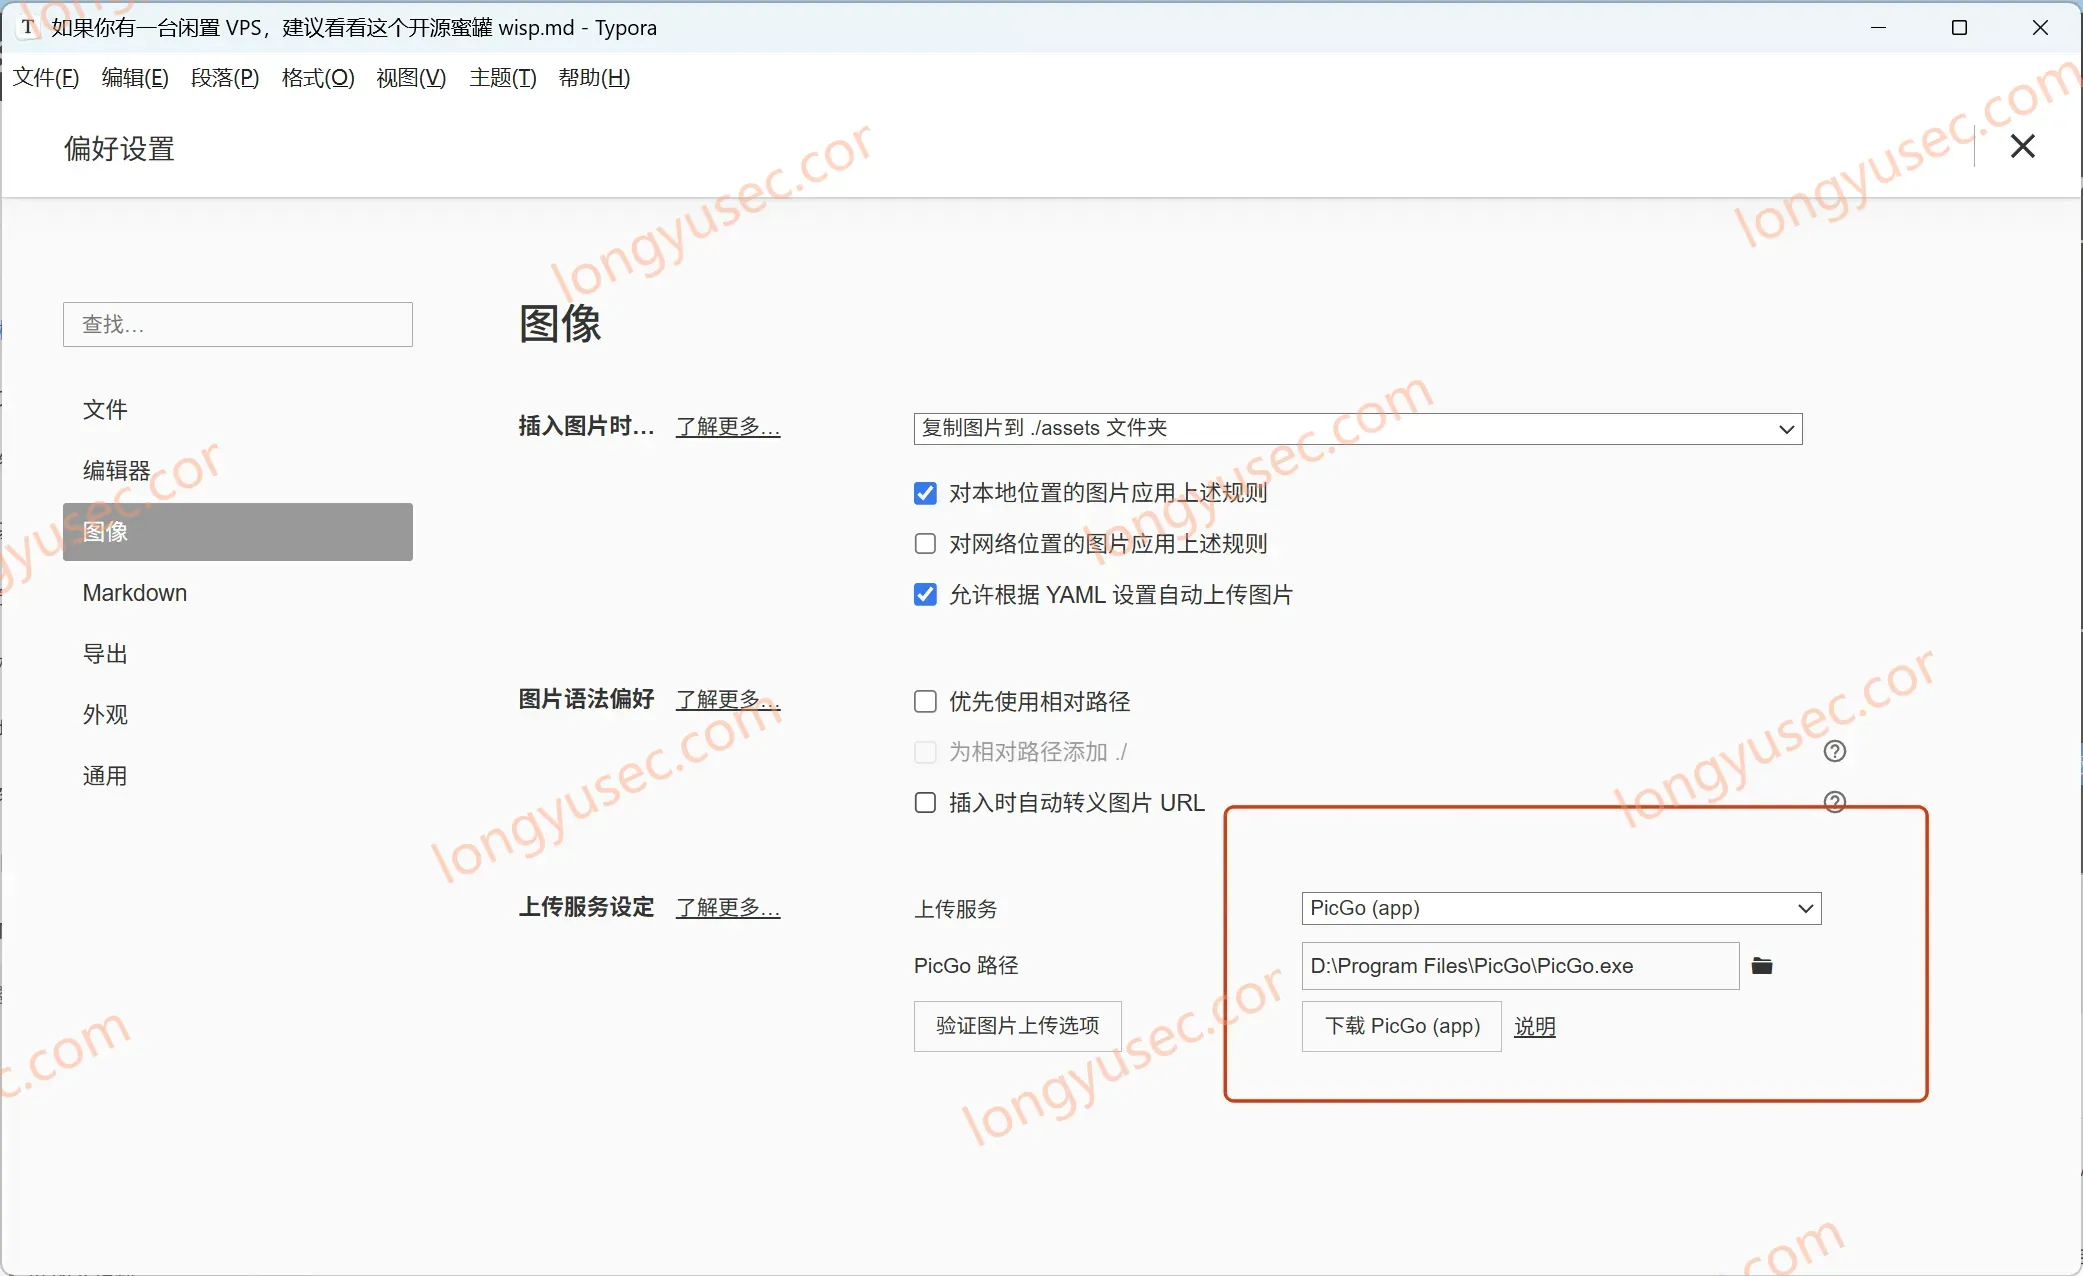The height and width of the screenshot is (1276, 2083).
Task: Minimize the Typora window
Action: 1878,28
